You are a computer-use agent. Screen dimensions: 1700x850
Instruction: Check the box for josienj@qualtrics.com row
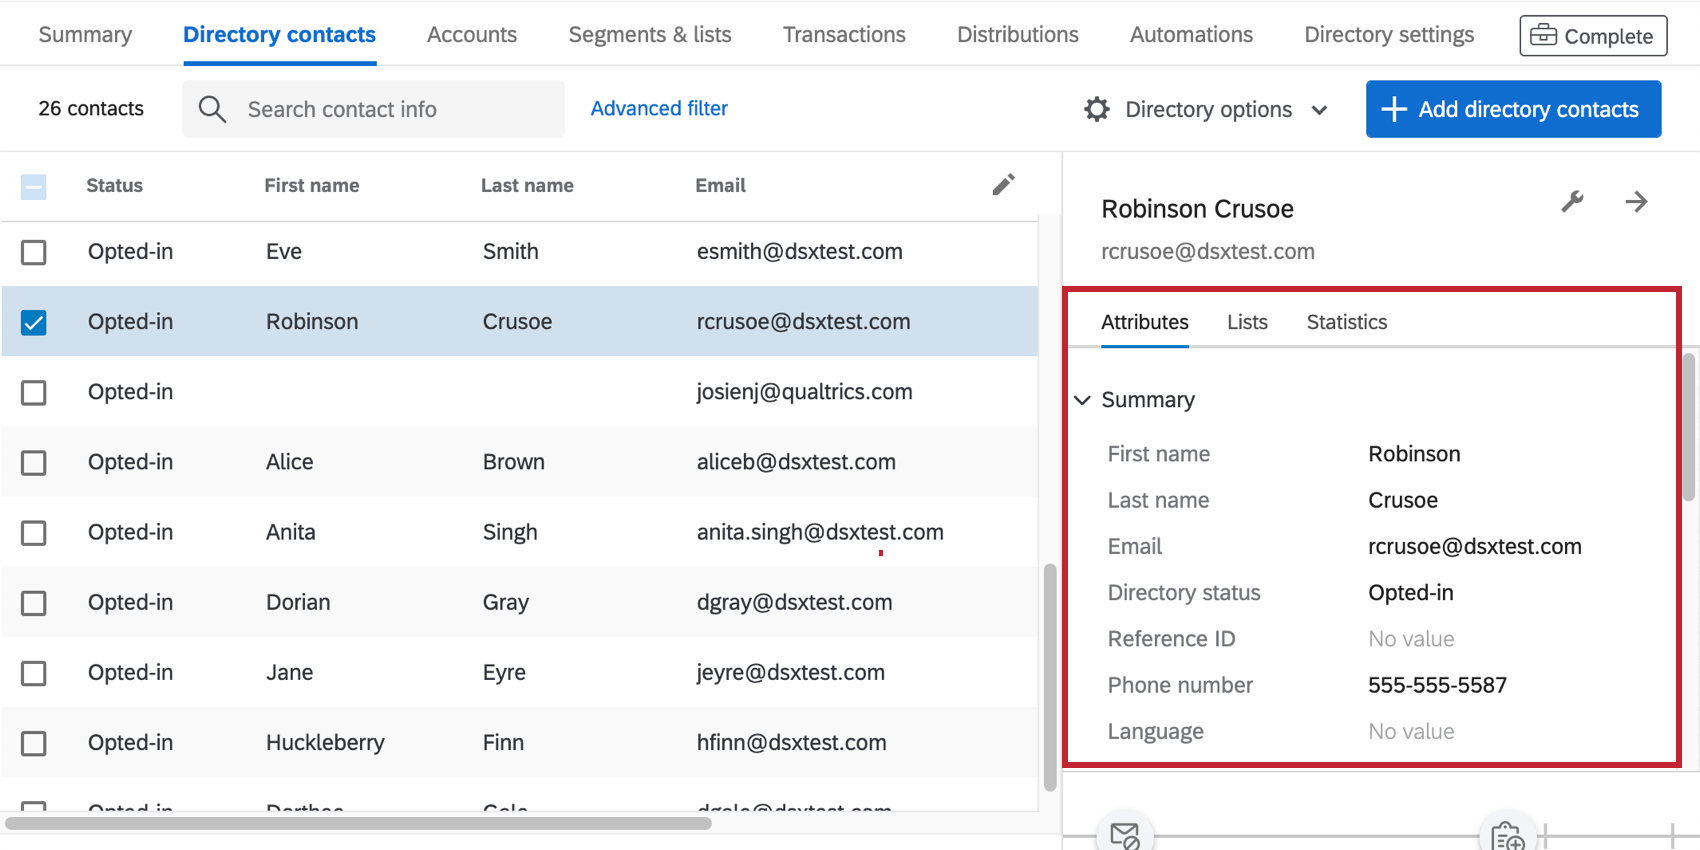tap(34, 392)
